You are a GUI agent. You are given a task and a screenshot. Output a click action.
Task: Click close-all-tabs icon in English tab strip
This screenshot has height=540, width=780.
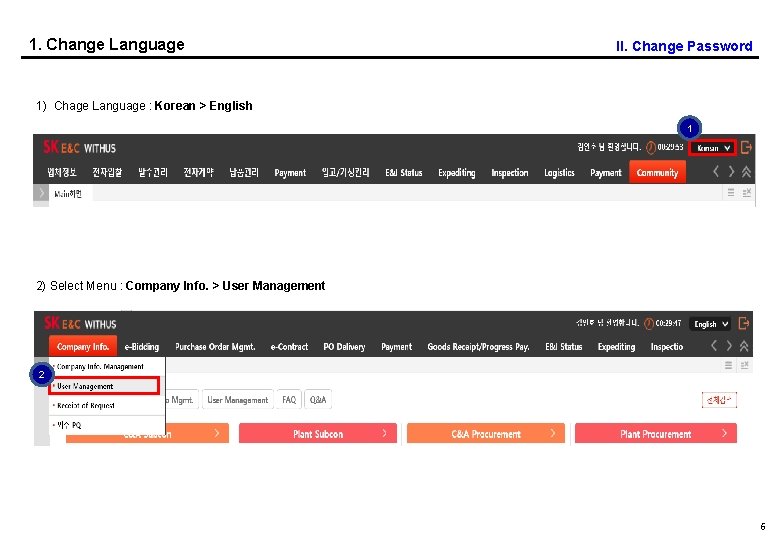[744, 365]
